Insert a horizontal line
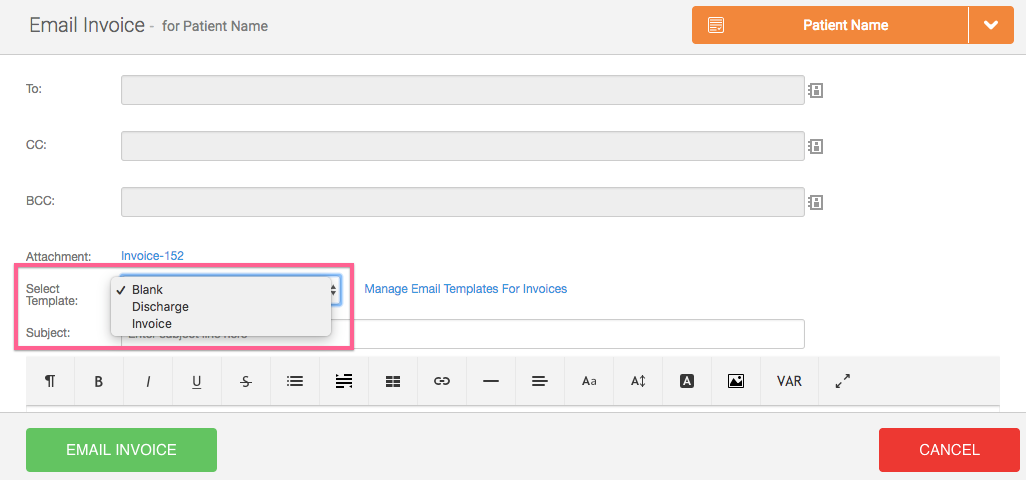The image size is (1026, 480). [491, 381]
